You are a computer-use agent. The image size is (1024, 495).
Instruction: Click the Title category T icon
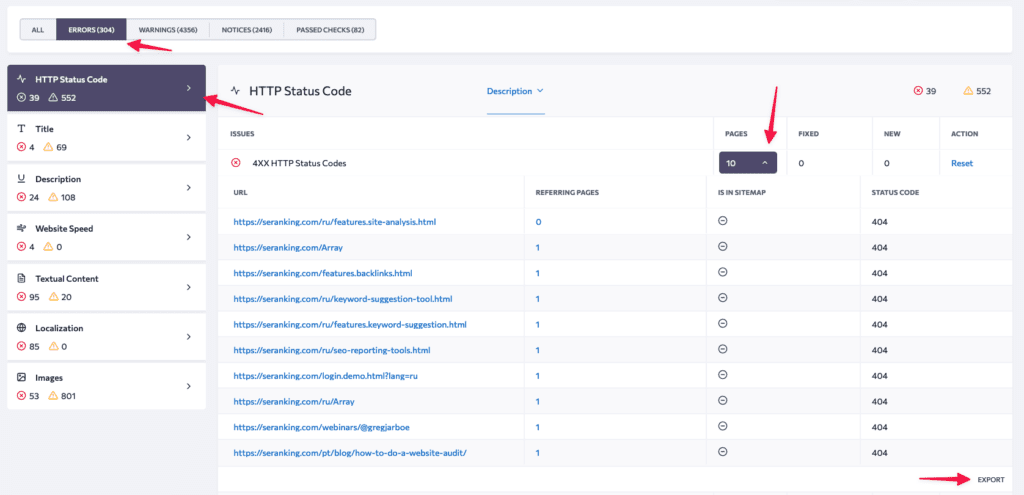pos(23,129)
